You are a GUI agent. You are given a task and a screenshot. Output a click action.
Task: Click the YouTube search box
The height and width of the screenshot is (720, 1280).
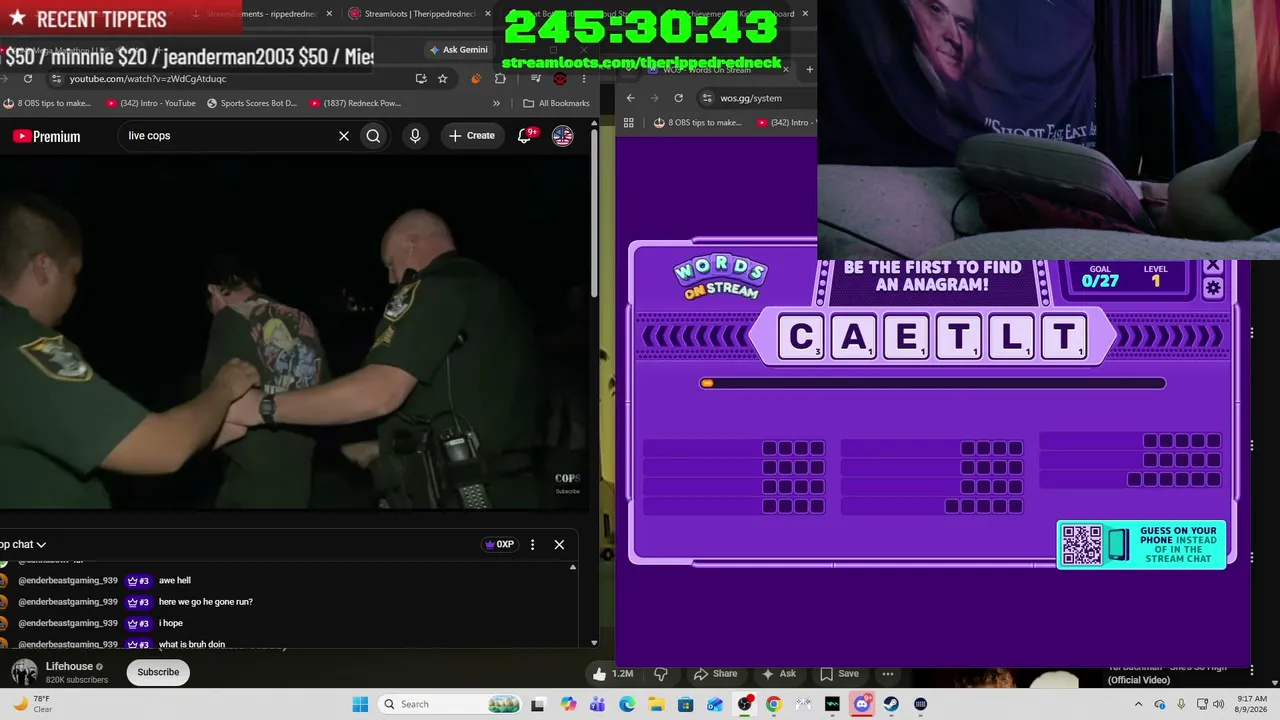click(x=228, y=136)
